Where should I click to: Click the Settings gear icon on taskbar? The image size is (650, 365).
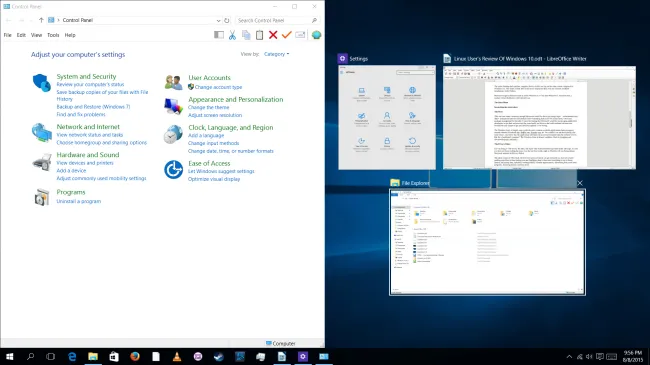(x=303, y=357)
